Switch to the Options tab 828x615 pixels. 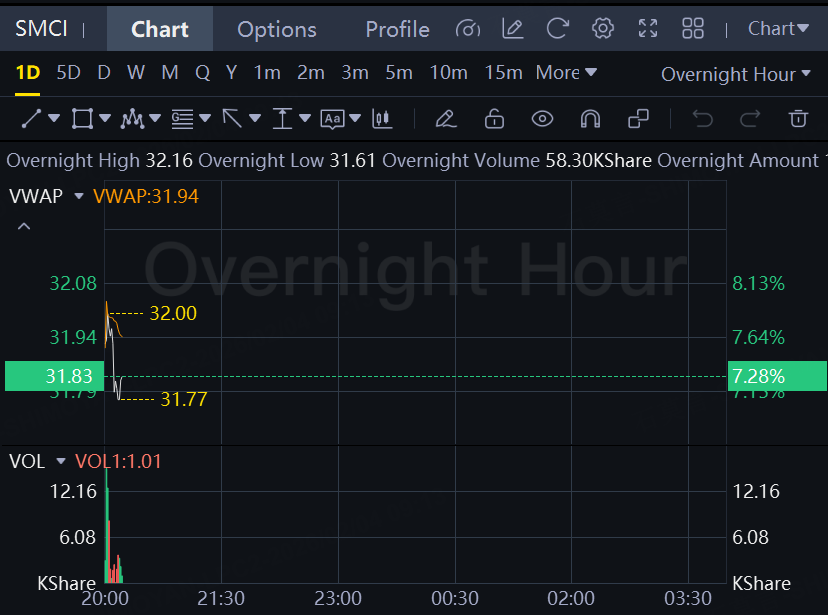[277, 30]
